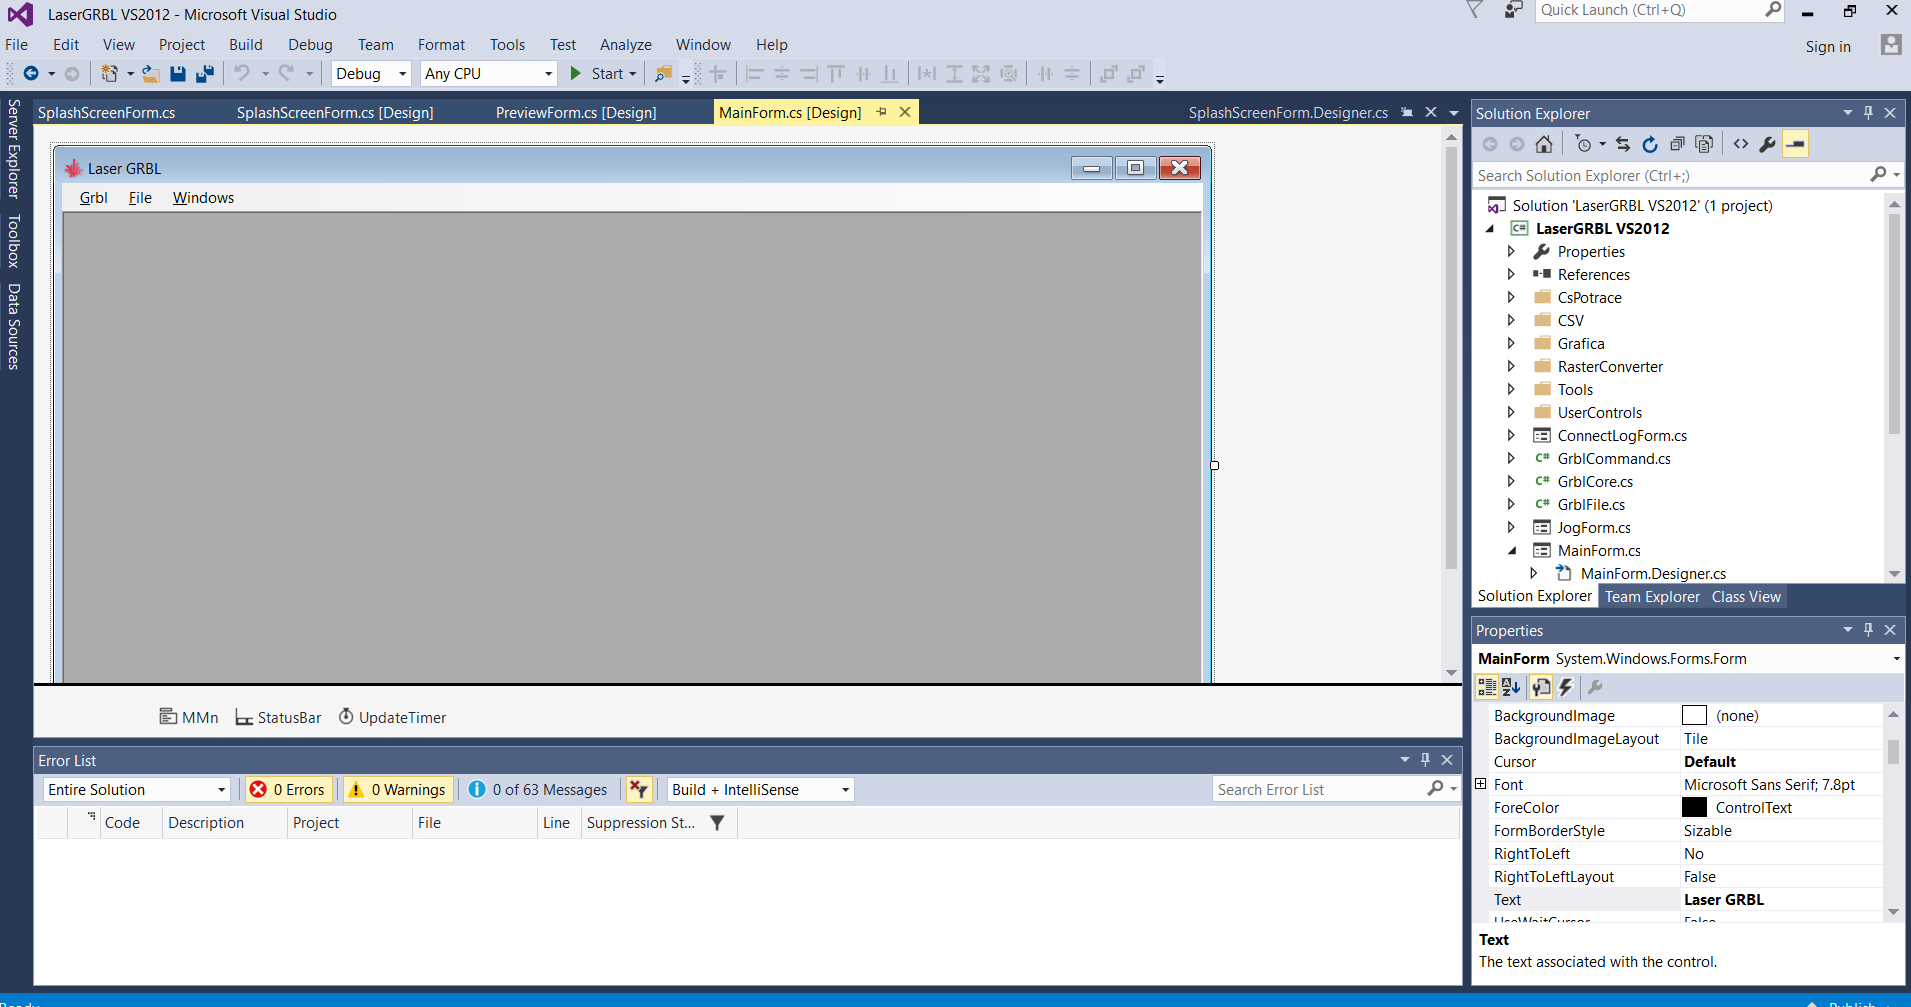
Task: Click the filter funnel icon in Error List header
Action: 717,823
